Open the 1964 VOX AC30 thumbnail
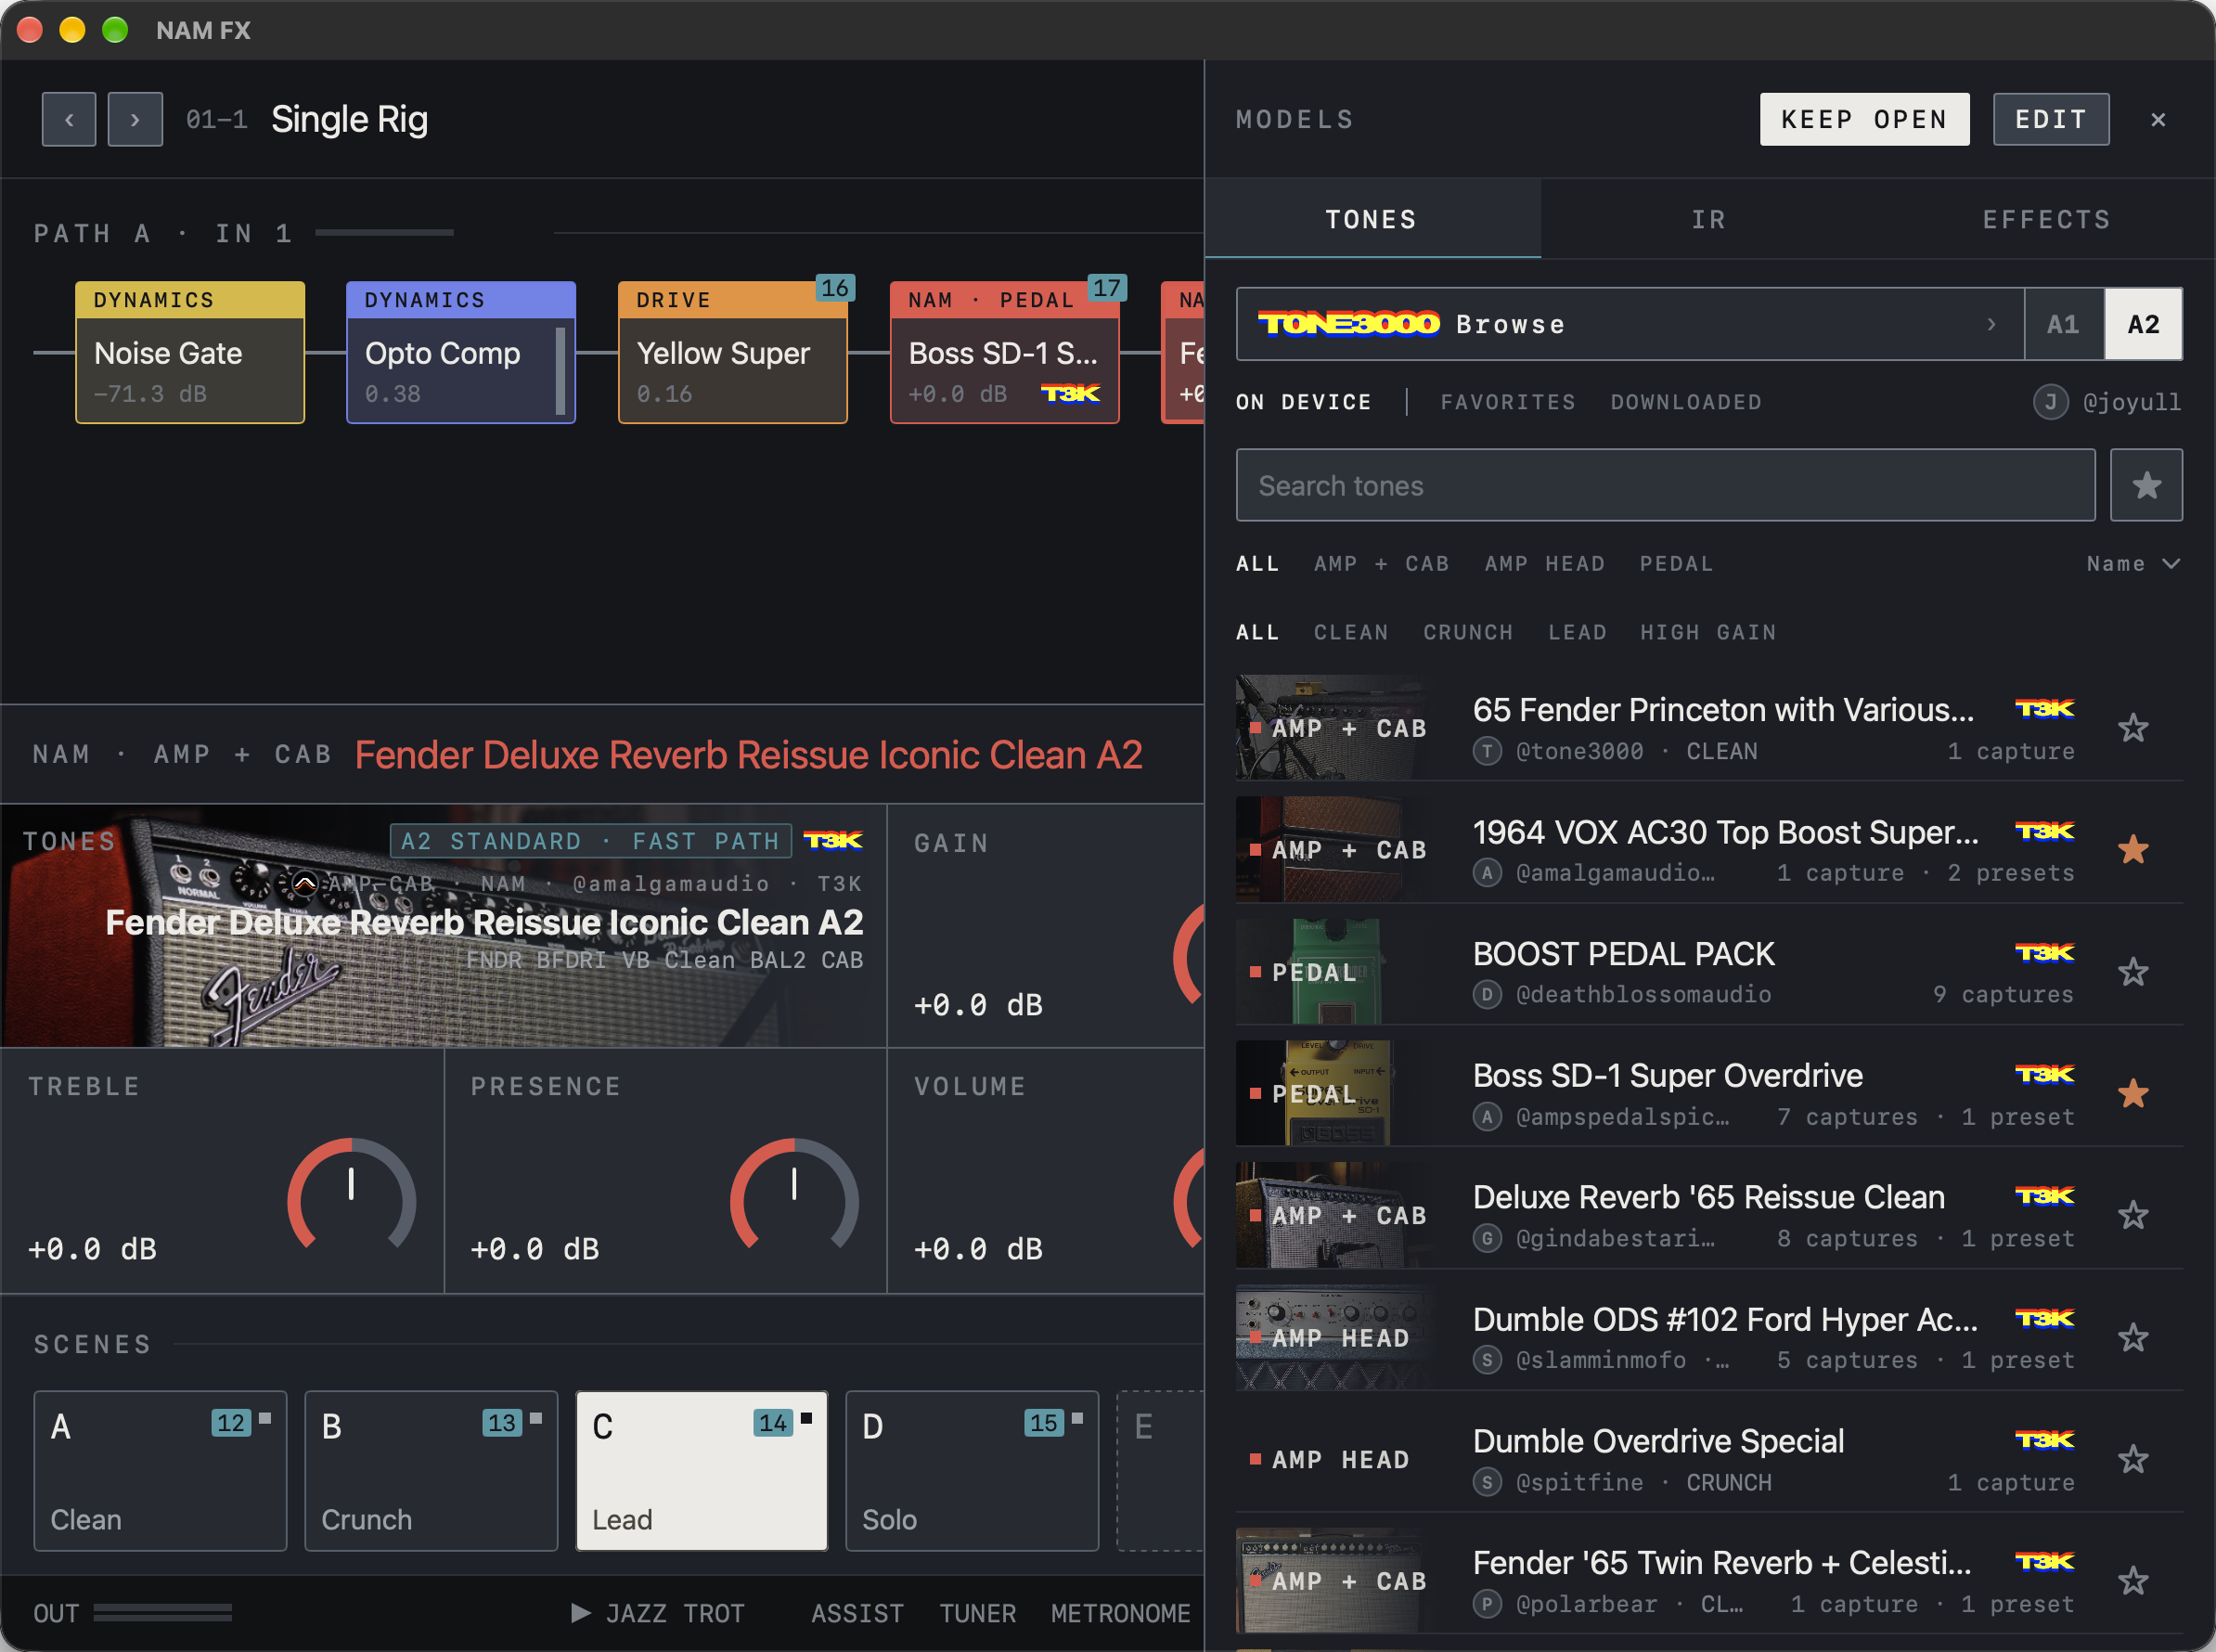Screen dimensions: 2216x1652 point(1335,850)
